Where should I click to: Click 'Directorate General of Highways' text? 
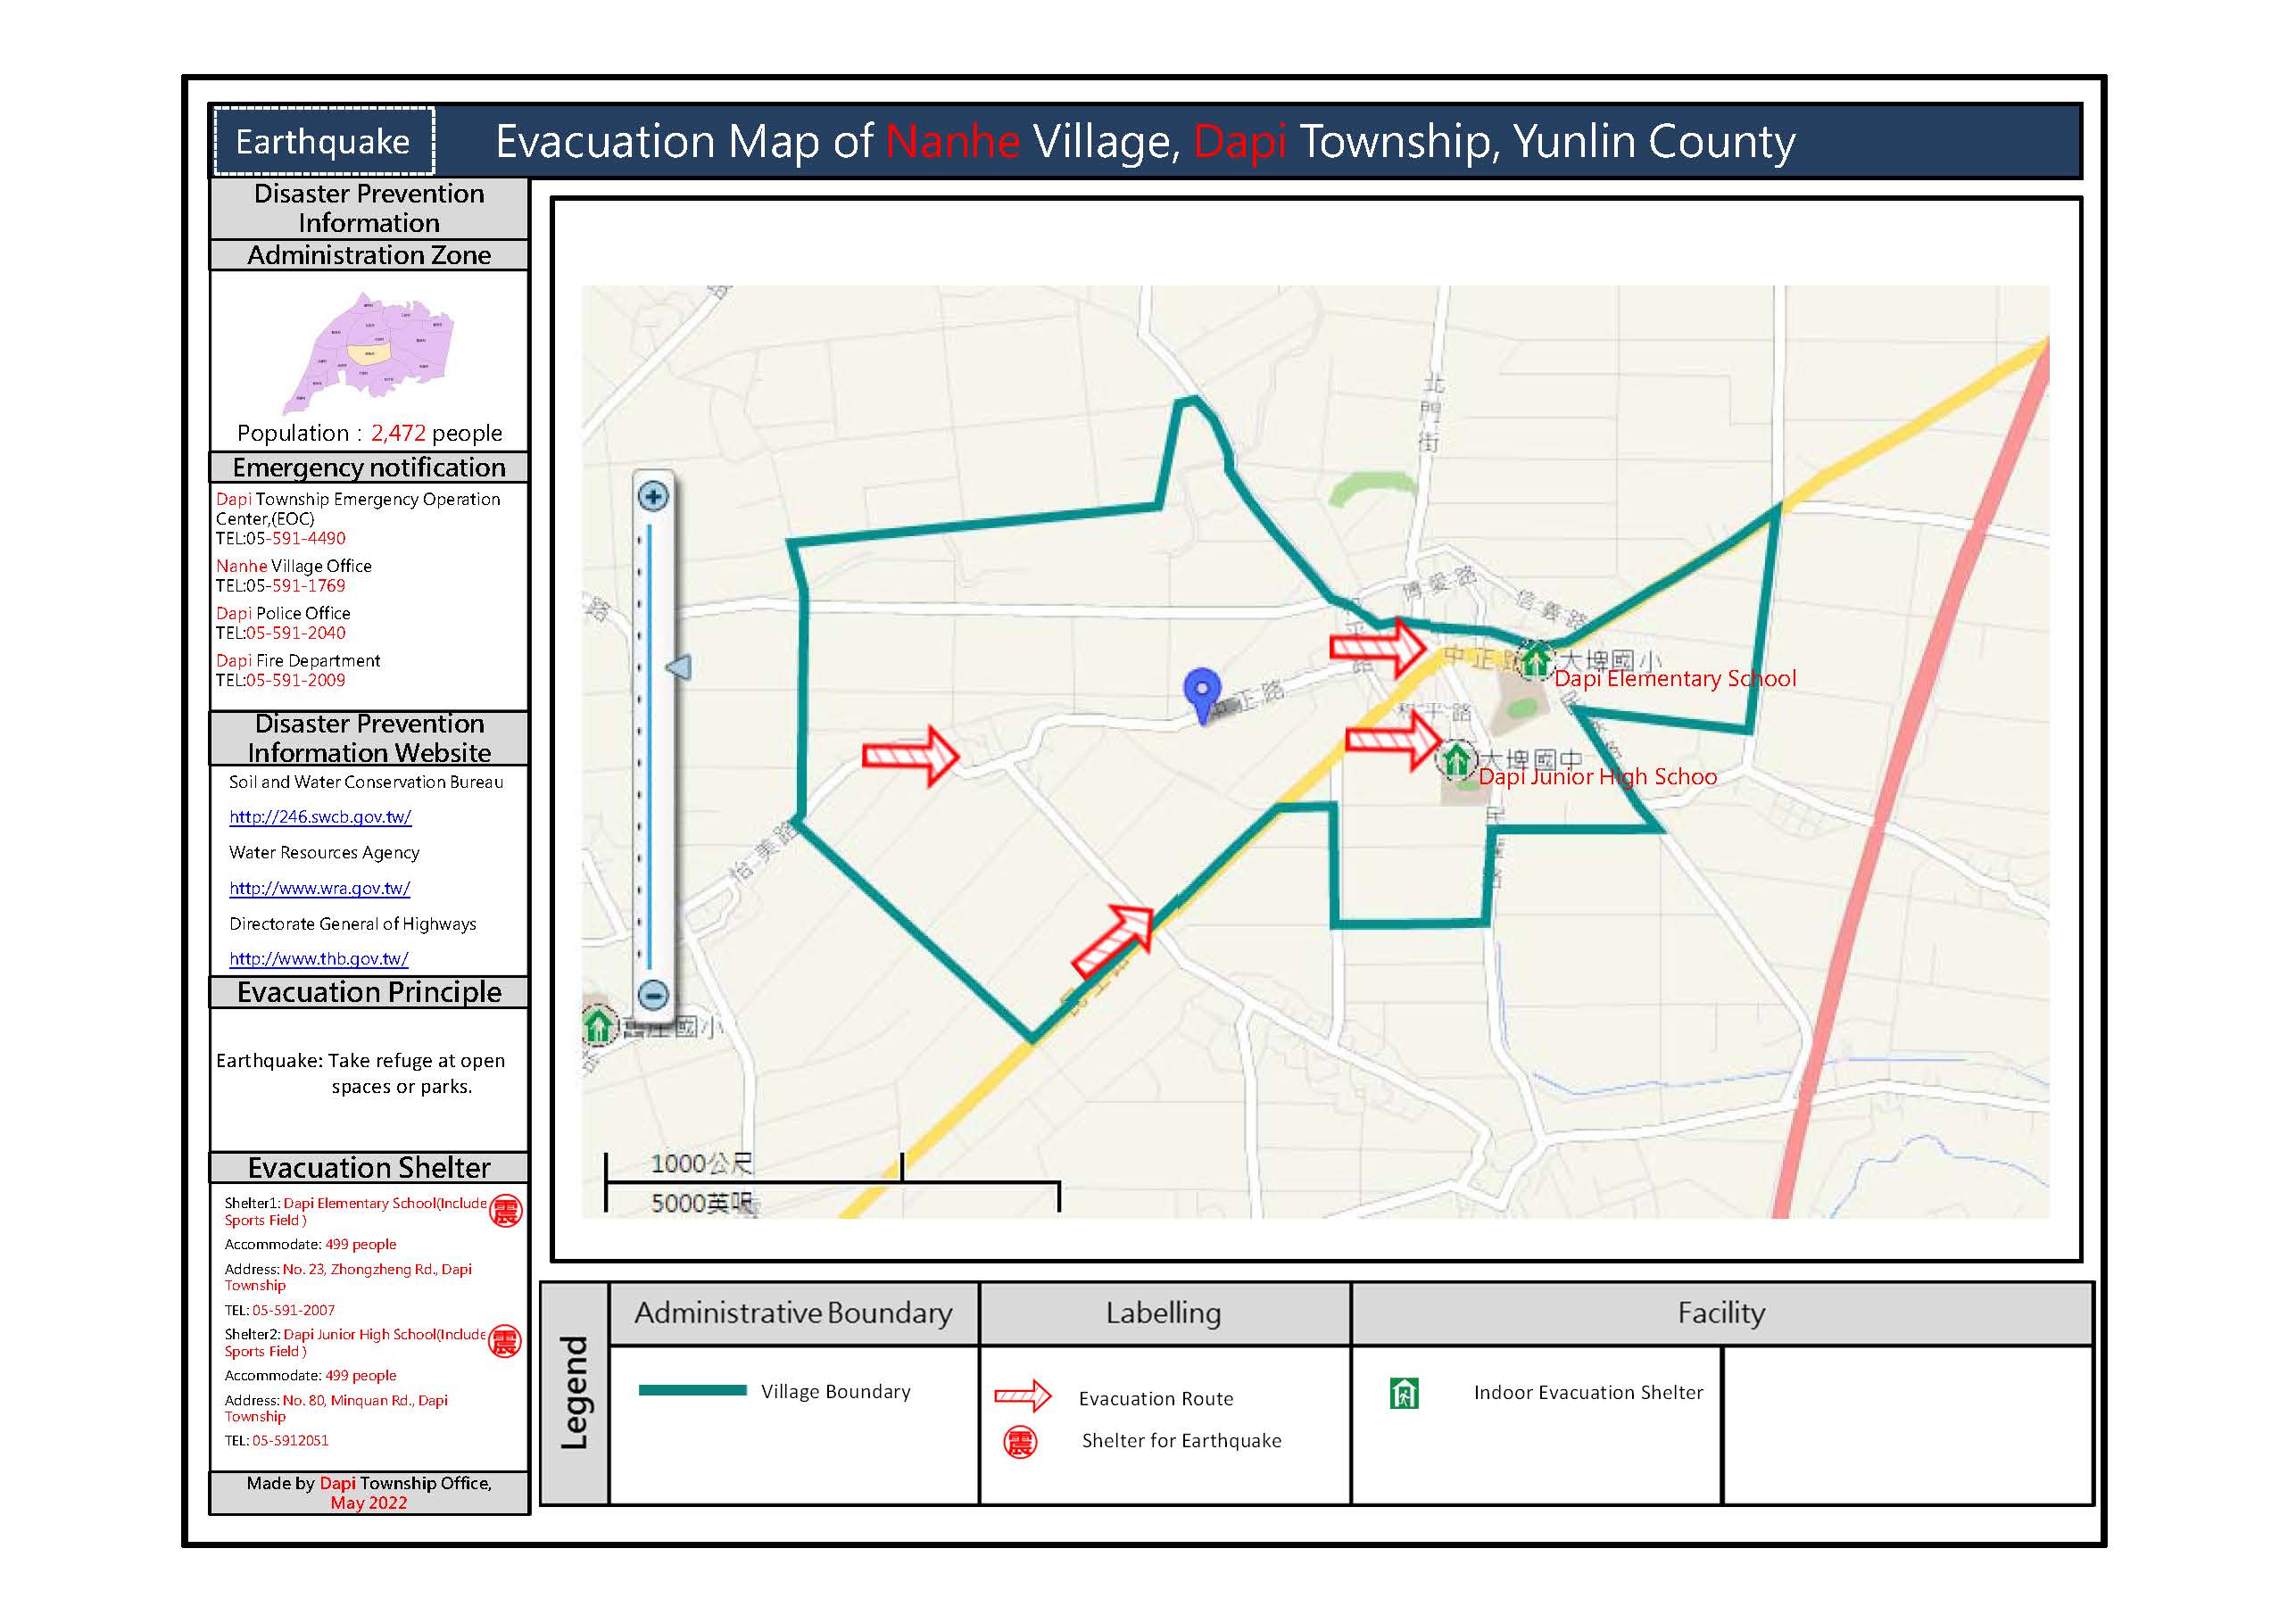coord(353,924)
